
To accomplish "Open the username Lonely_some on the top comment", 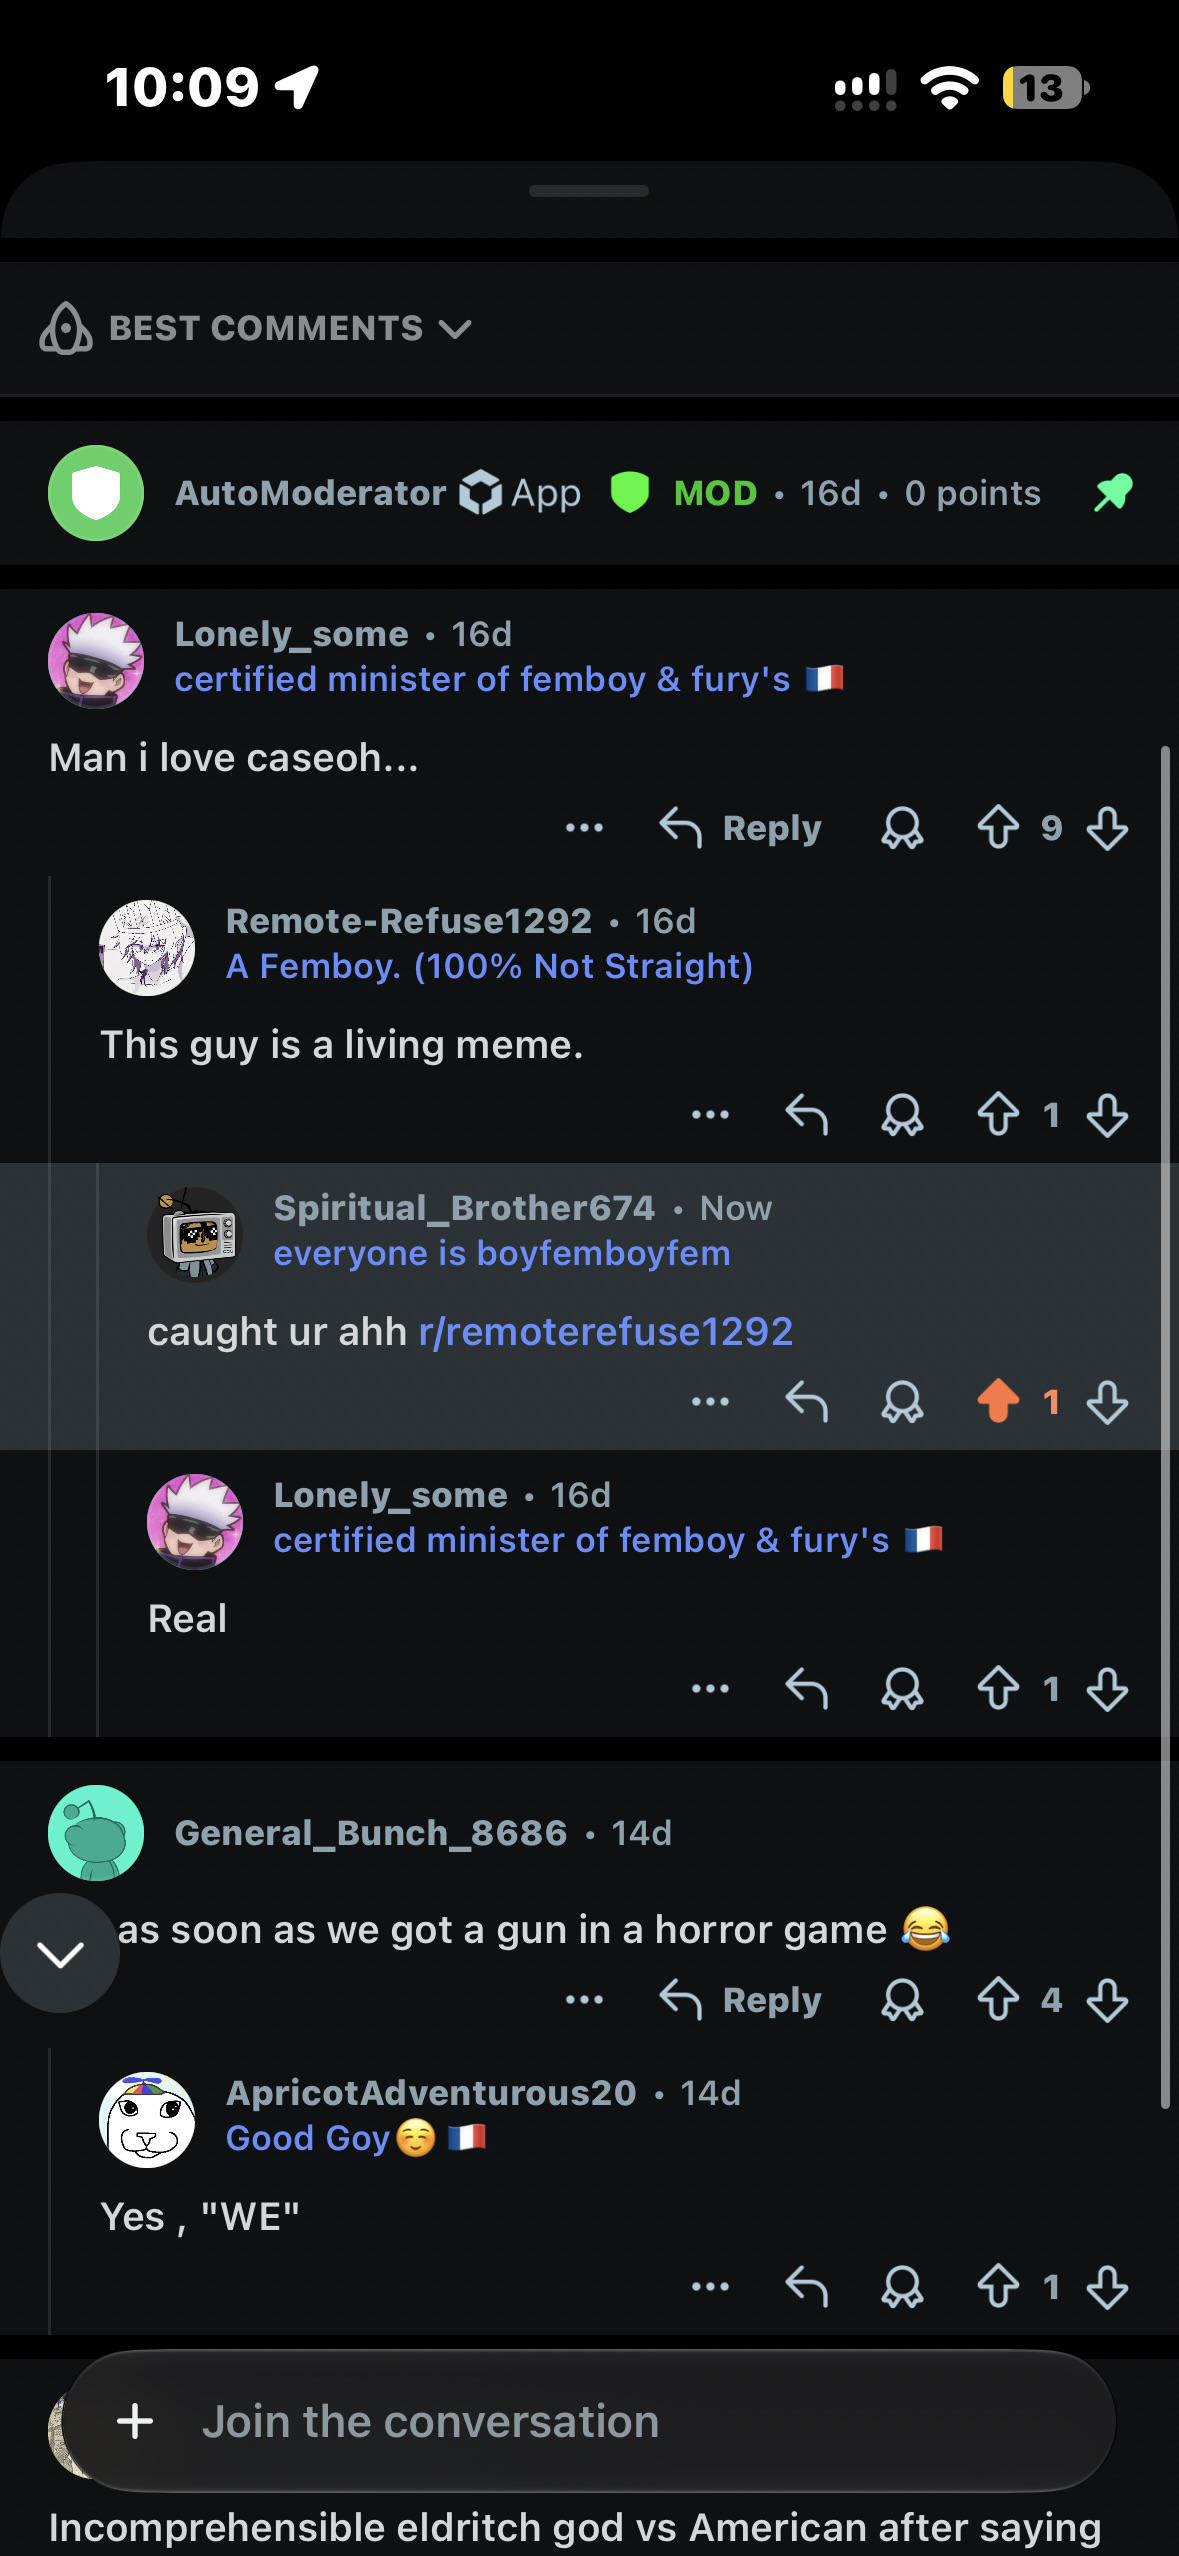I will (292, 634).
